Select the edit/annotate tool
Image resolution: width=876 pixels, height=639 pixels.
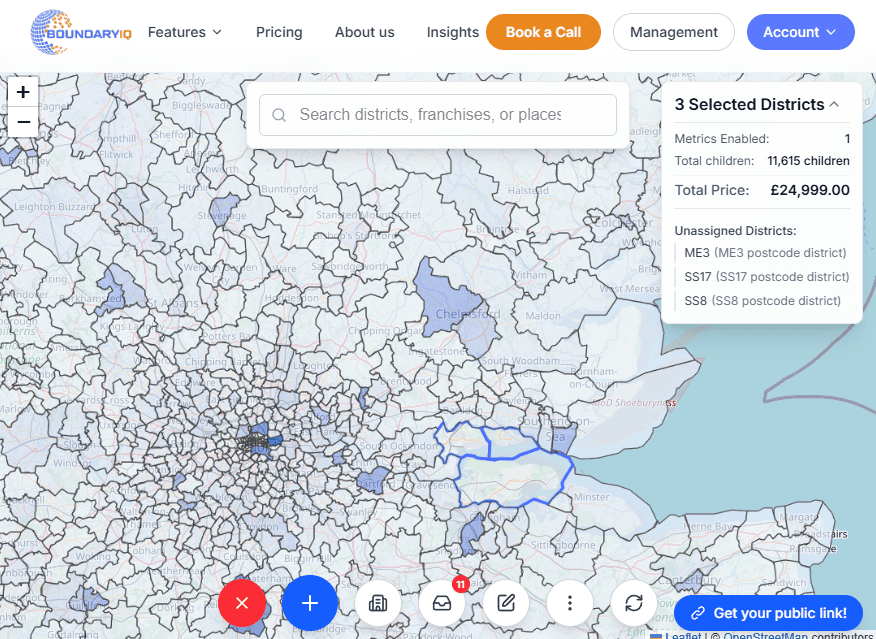(x=506, y=603)
